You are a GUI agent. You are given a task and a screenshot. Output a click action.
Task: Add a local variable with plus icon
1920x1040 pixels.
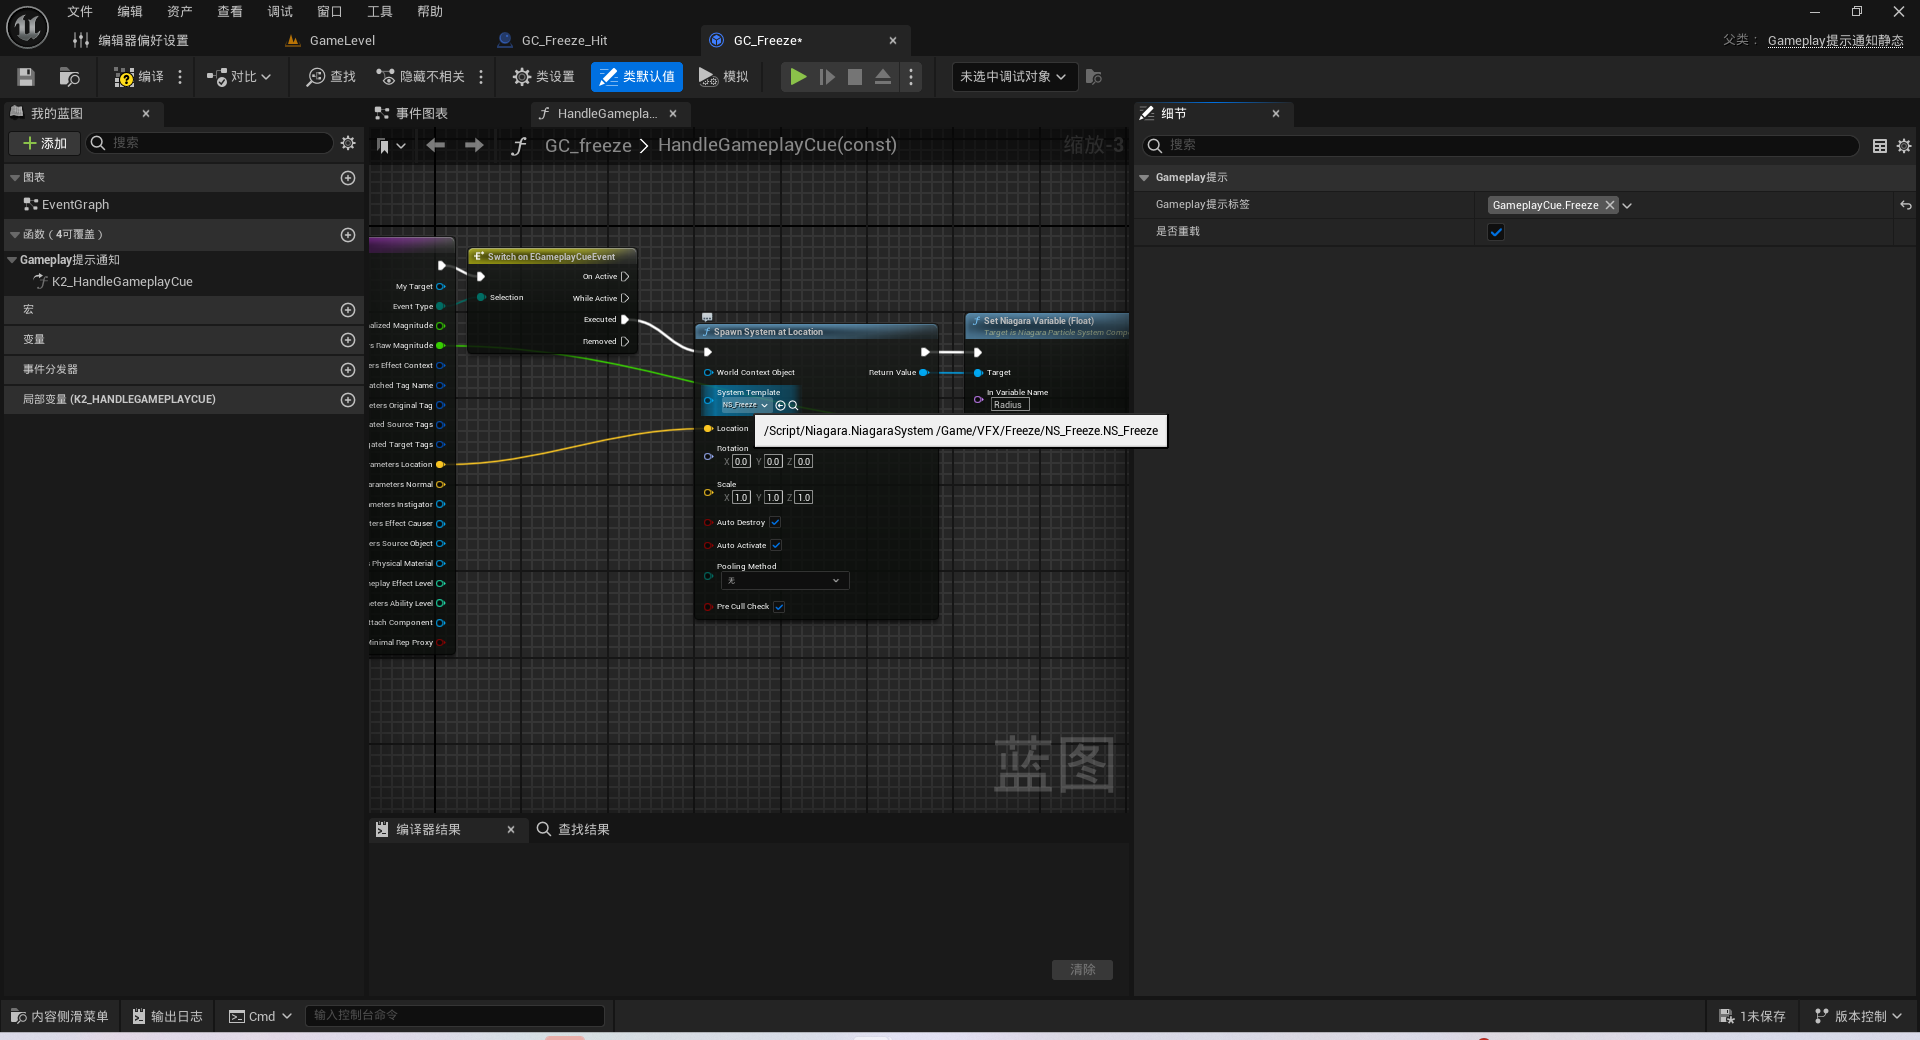click(348, 400)
